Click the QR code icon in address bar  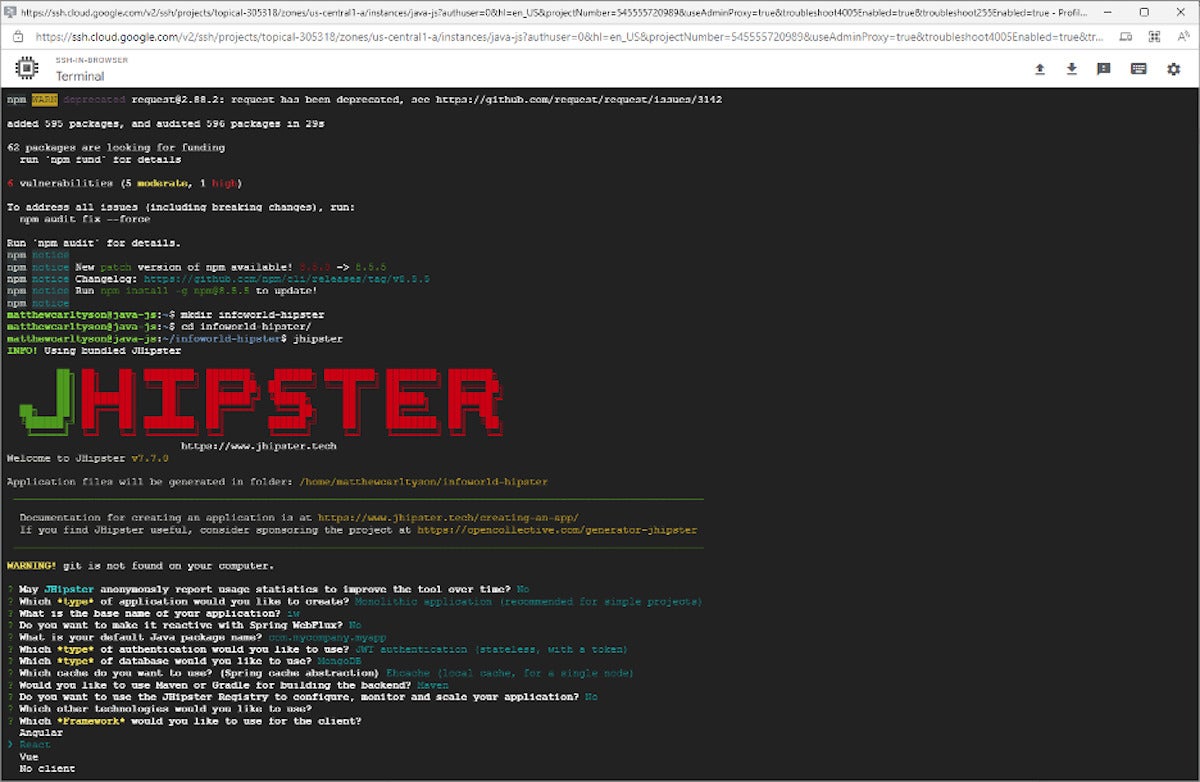pyautogui.click(x=1154, y=36)
